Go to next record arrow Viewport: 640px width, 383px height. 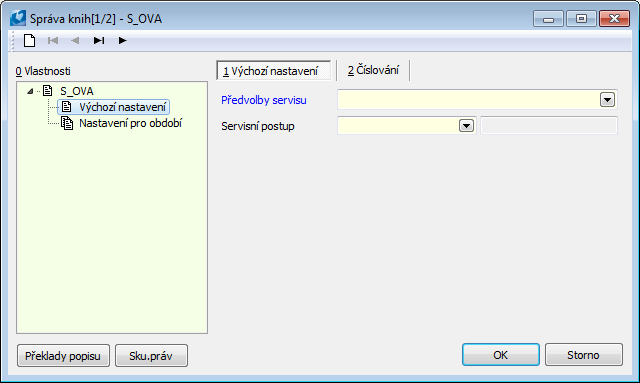[122, 40]
